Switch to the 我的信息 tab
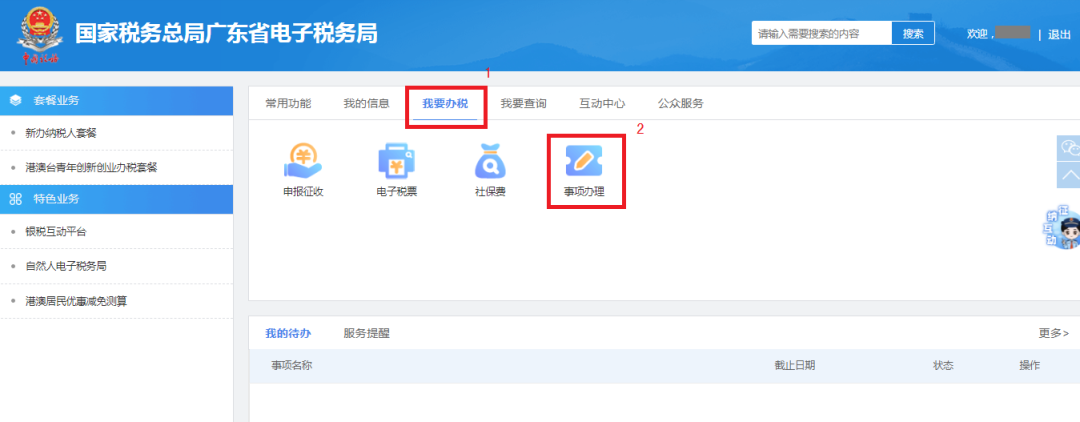 click(x=366, y=104)
